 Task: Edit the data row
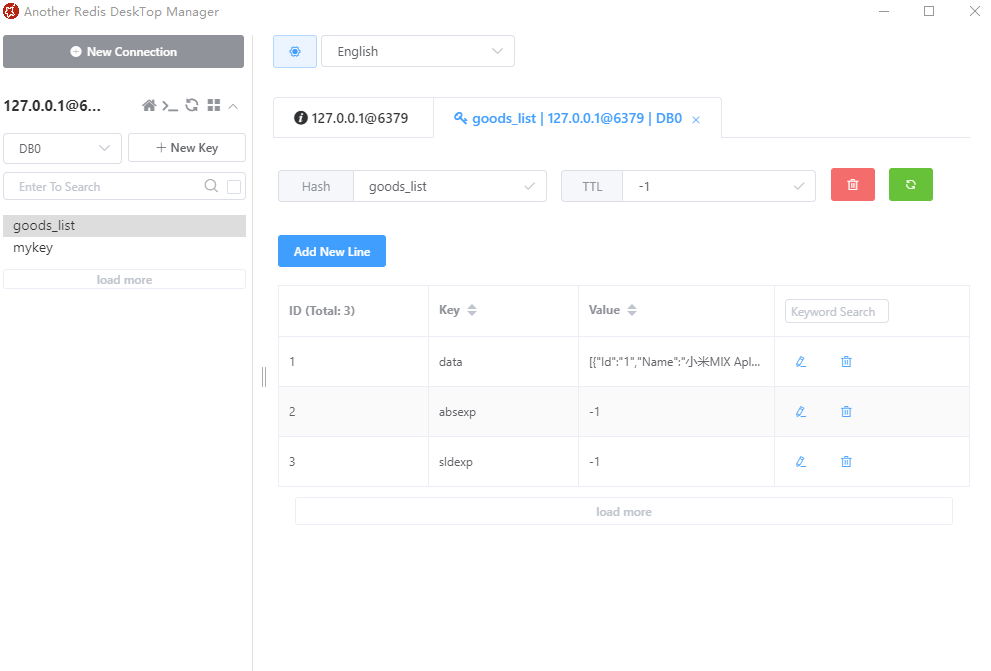coord(801,361)
